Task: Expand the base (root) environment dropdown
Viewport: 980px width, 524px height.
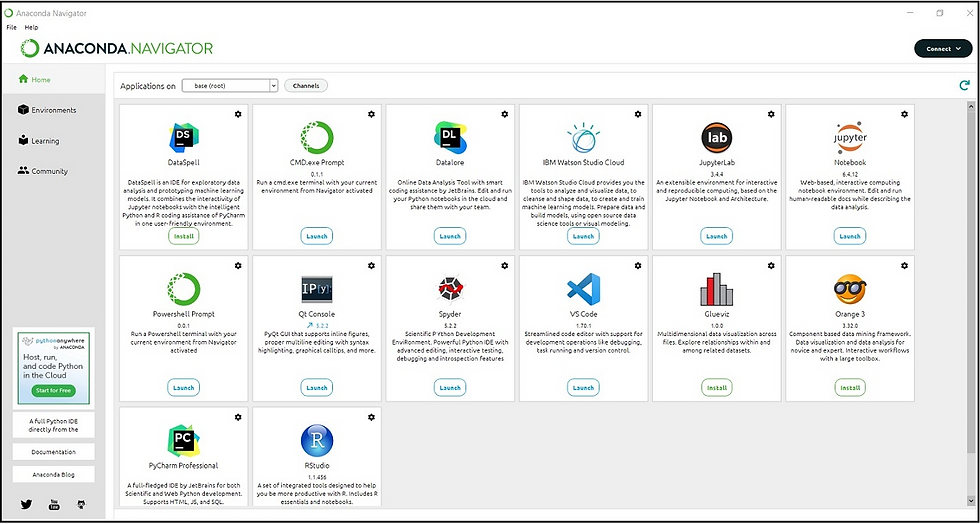Action: click(229, 86)
